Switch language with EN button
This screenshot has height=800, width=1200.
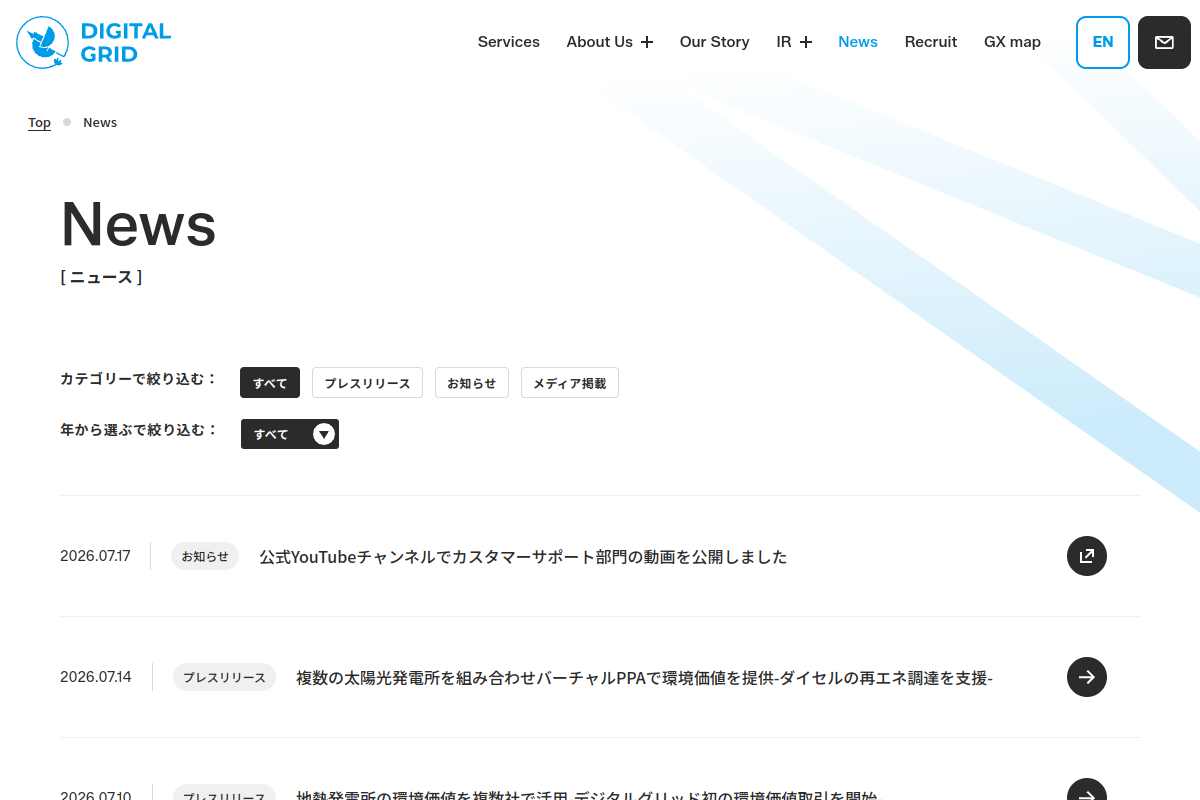coord(1103,42)
